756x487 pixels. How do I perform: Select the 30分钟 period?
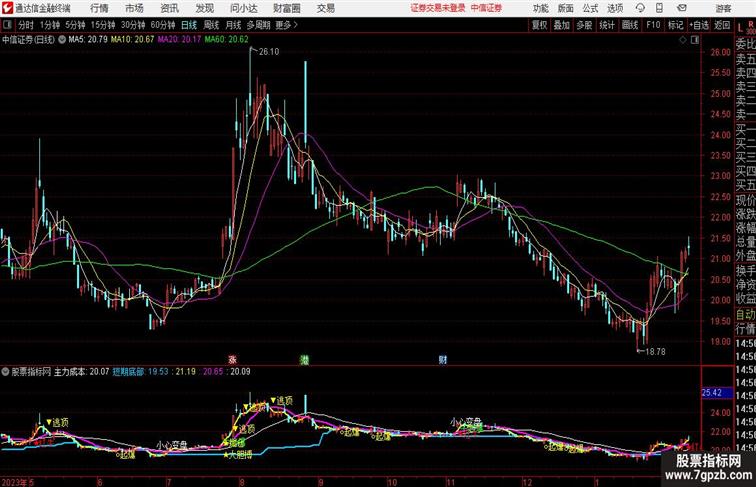click(x=133, y=25)
